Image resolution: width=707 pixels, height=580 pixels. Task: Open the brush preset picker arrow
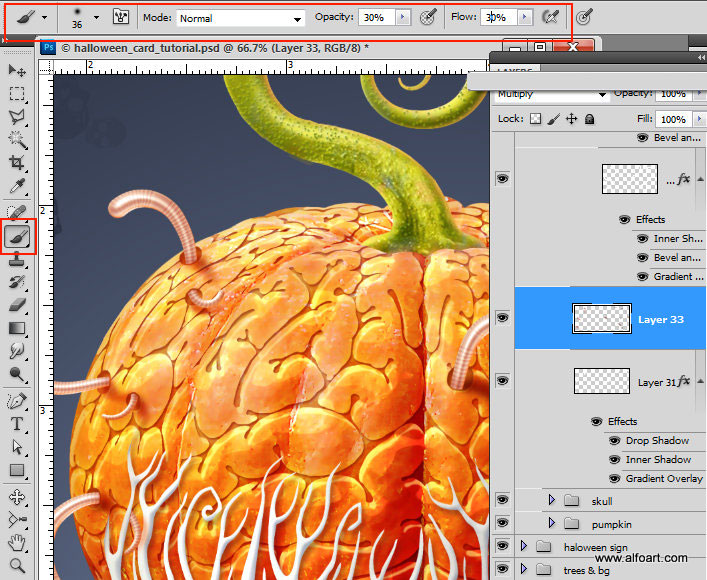click(96, 18)
